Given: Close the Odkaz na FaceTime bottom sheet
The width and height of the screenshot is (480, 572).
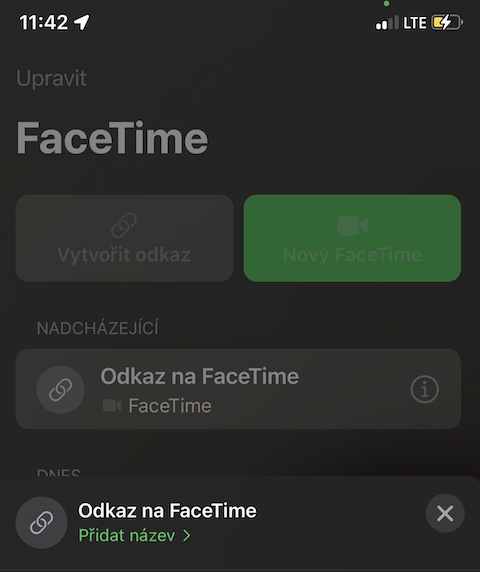Looking at the screenshot, I should pyautogui.click(x=445, y=514).
